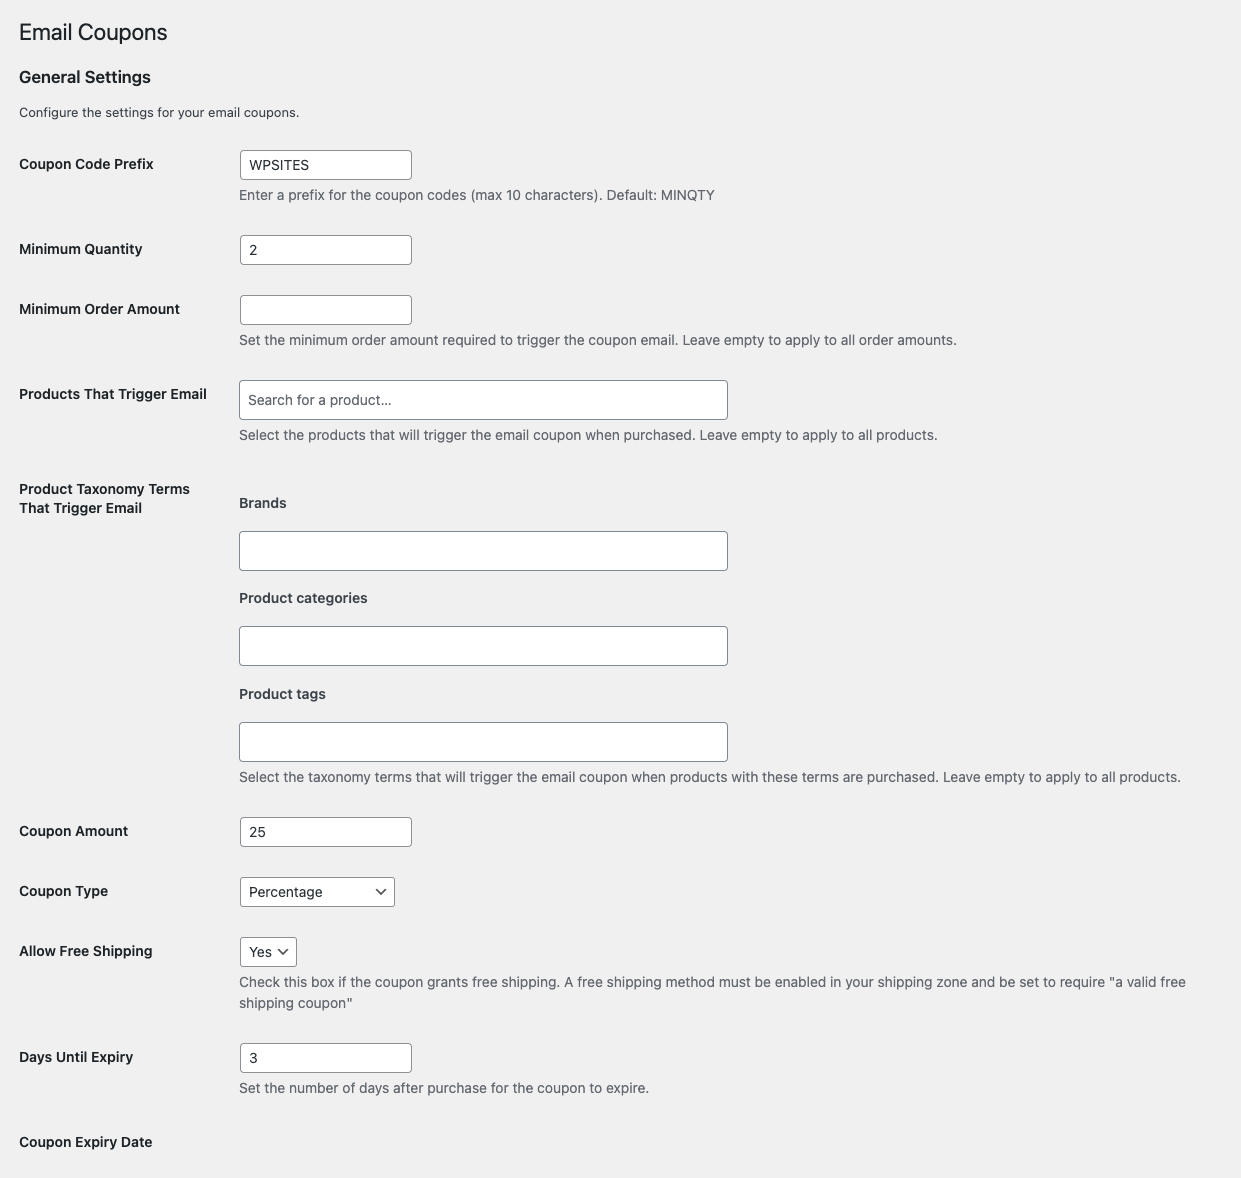Click the 'Coupon Expiry Date' label text

[85, 1142]
